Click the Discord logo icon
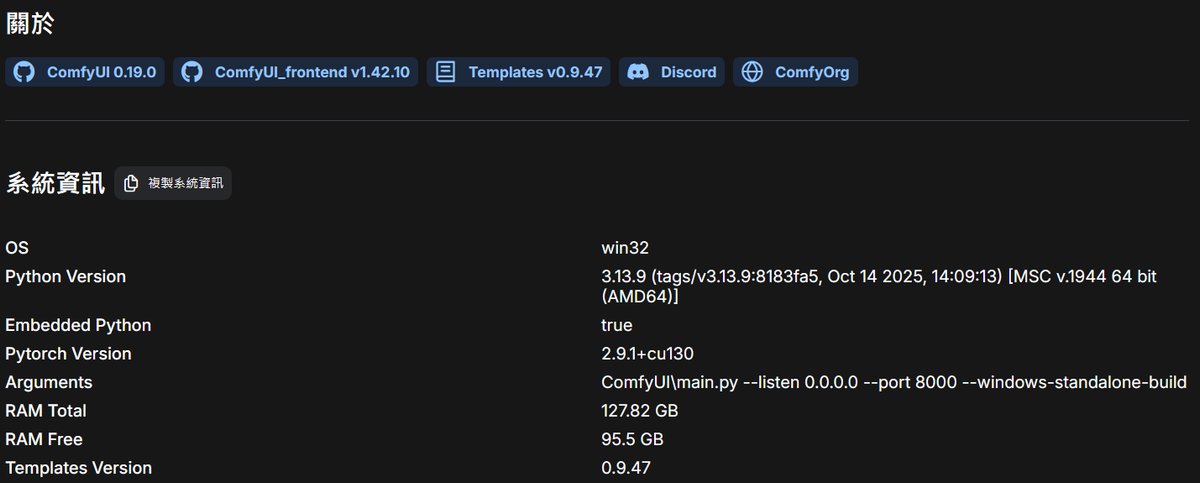The image size is (1200, 483). 639,72
